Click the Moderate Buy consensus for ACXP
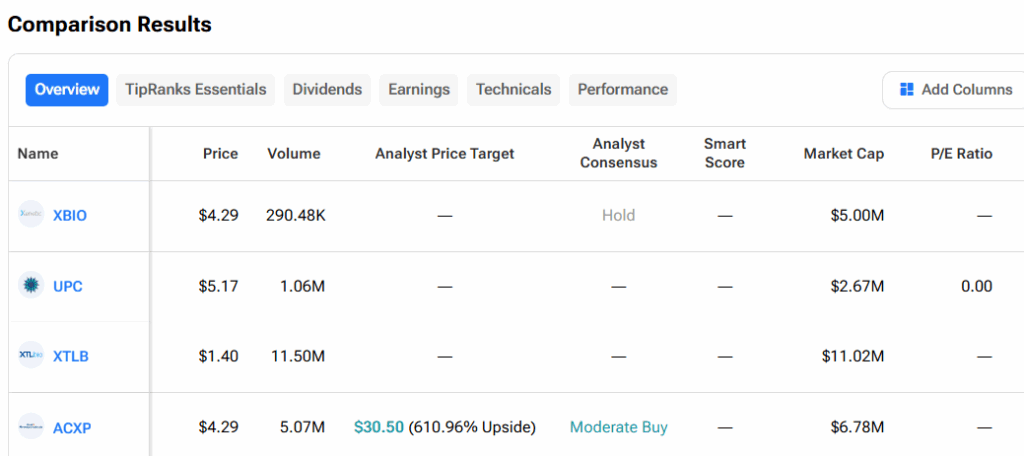 (x=618, y=427)
